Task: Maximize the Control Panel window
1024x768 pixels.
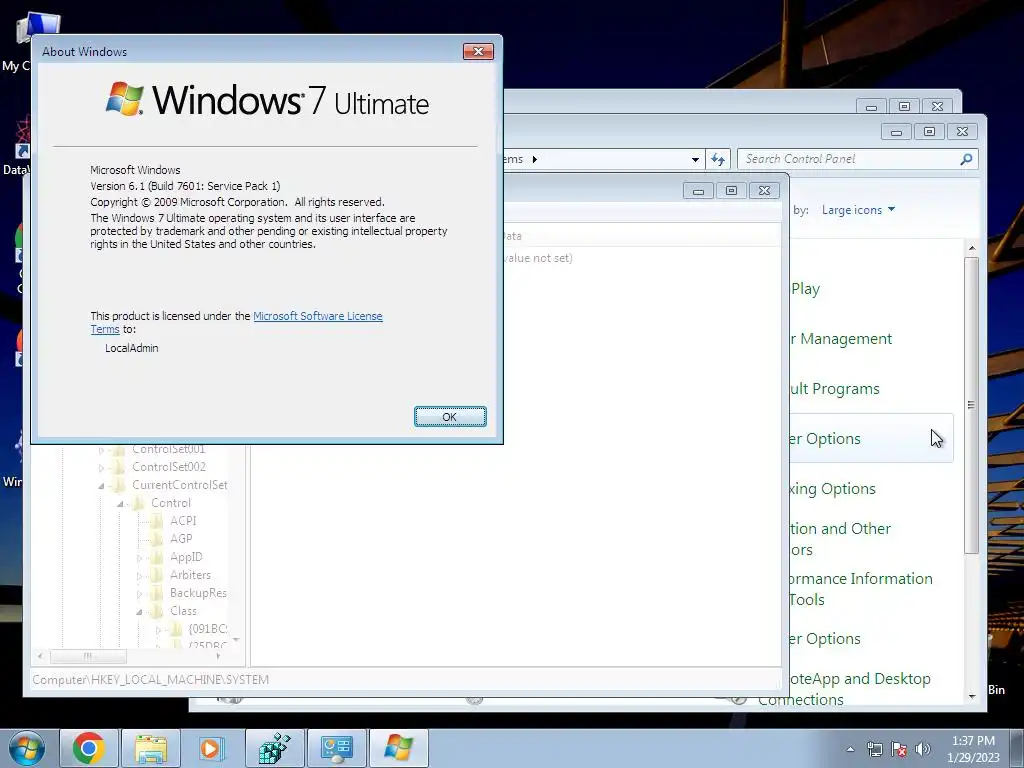Action: [929, 132]
